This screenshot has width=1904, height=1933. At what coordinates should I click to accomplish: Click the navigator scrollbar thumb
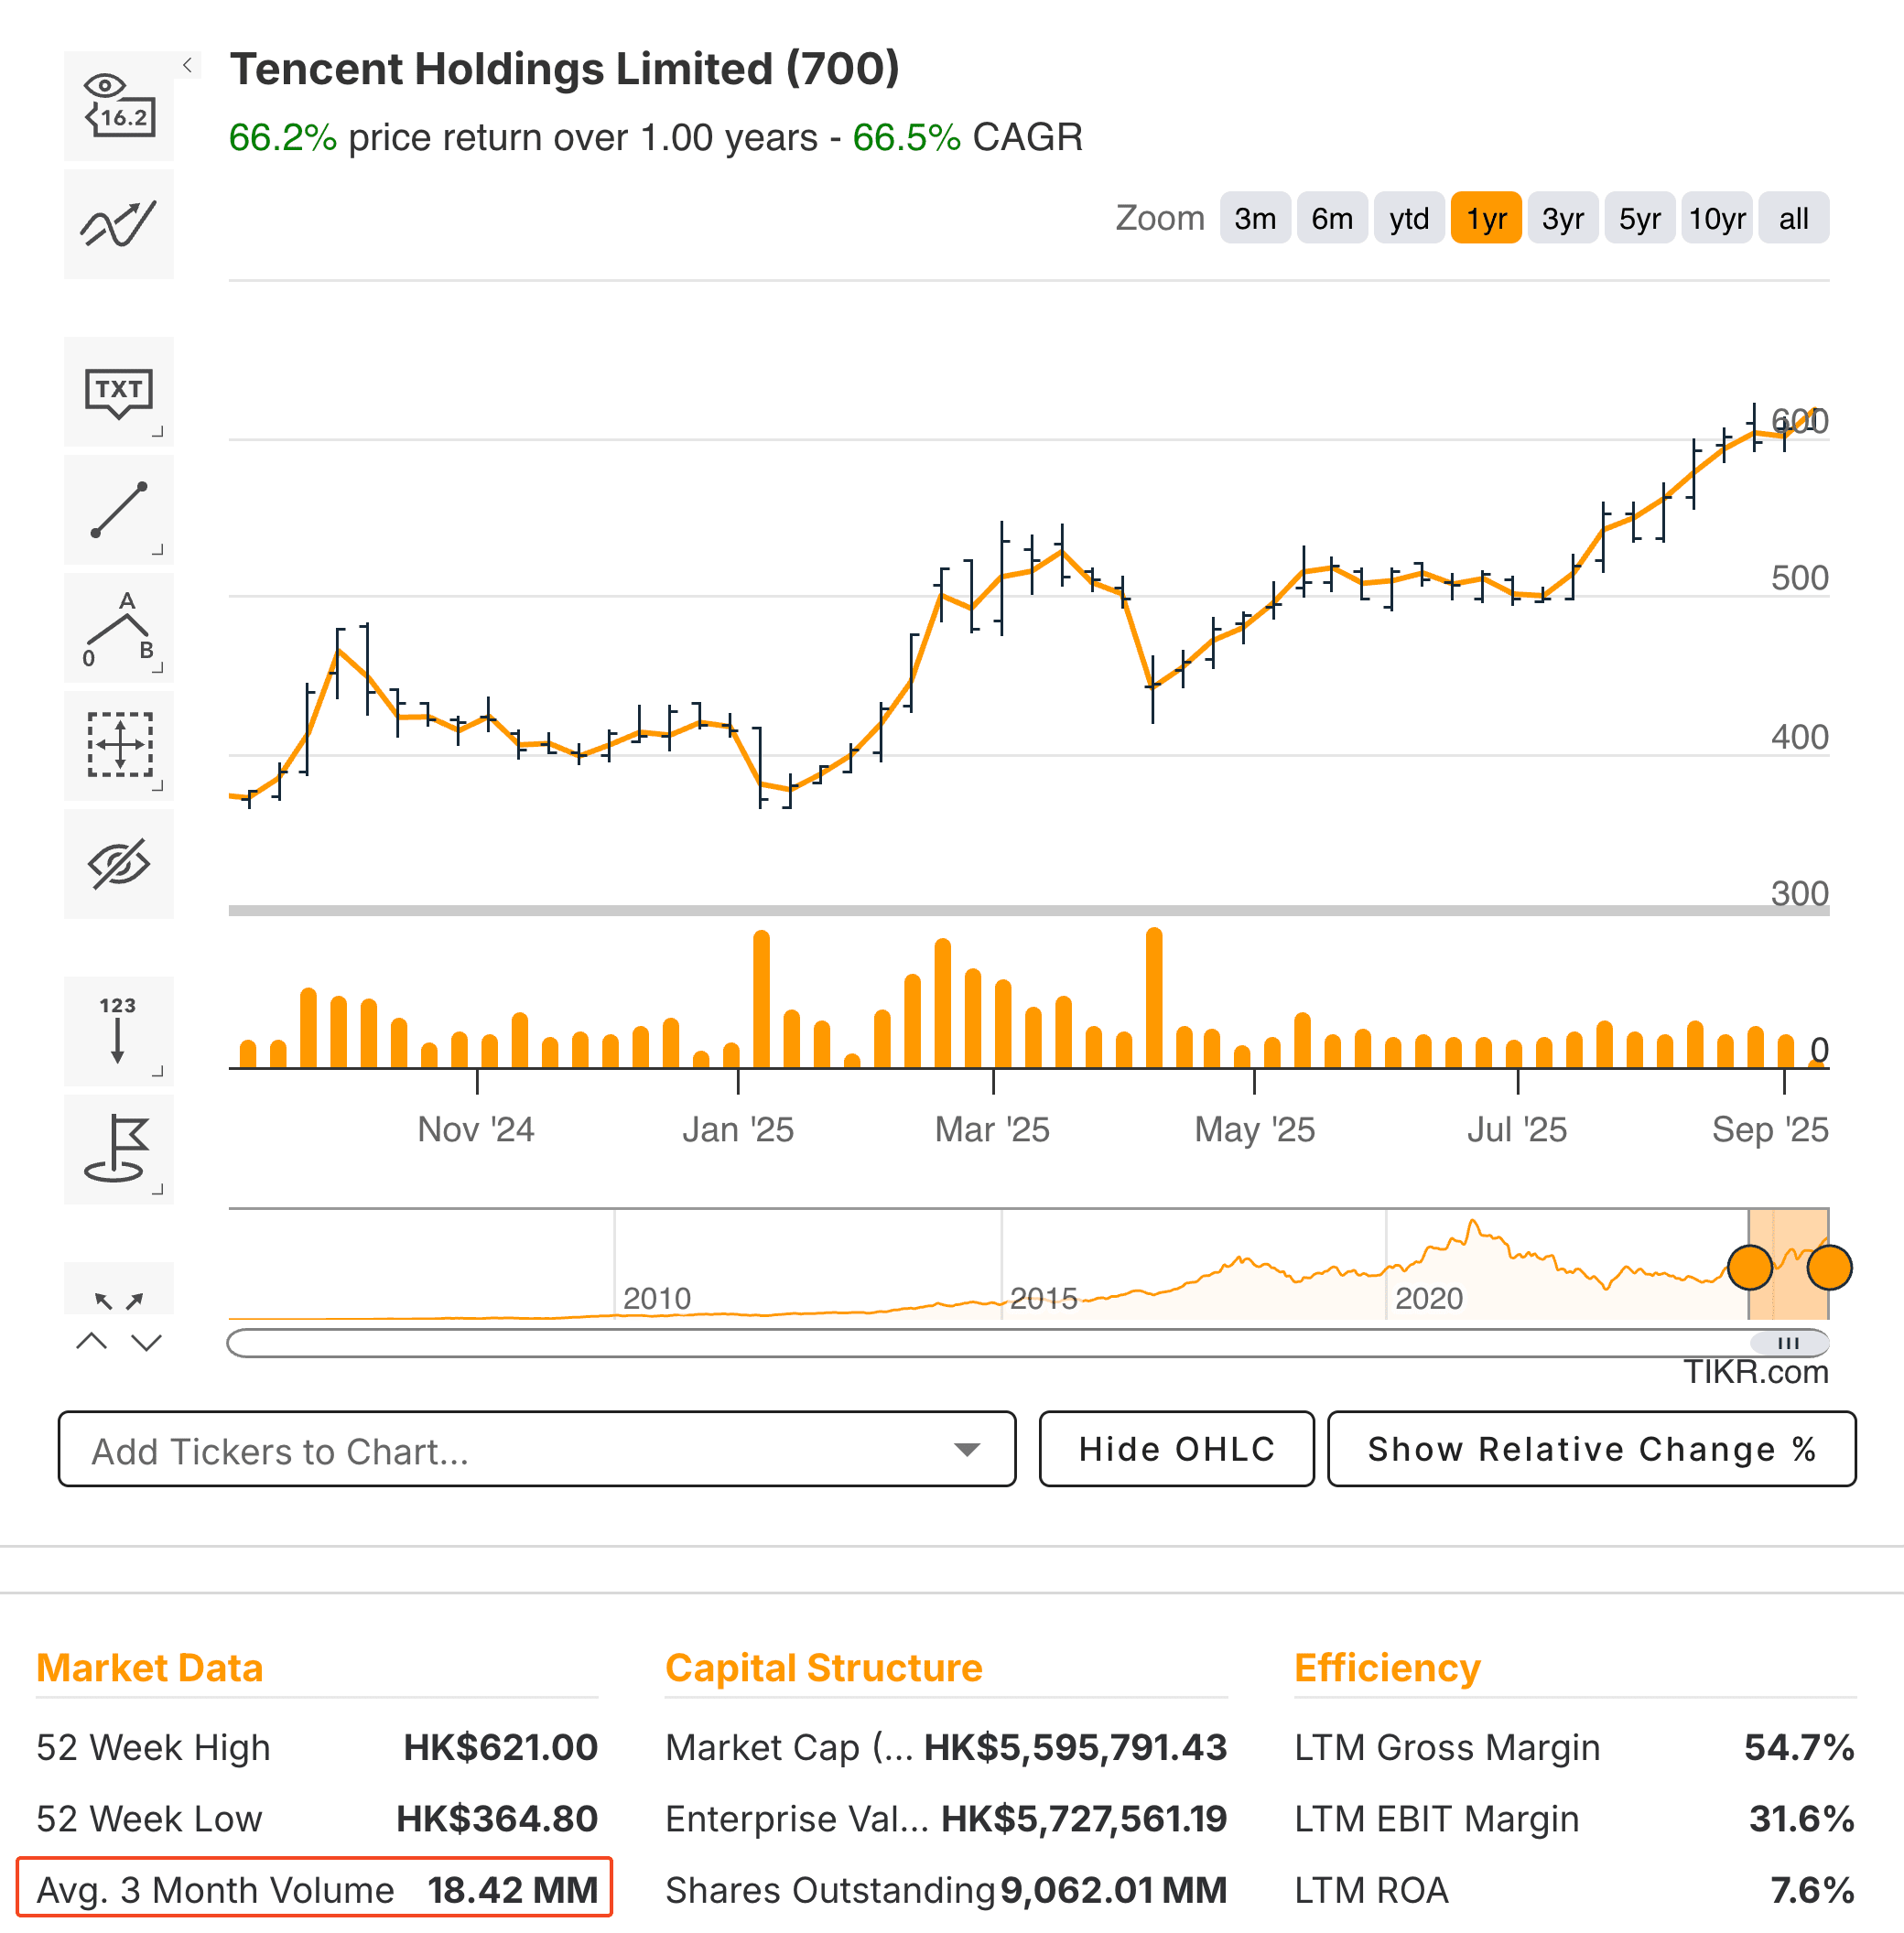1789,1342
